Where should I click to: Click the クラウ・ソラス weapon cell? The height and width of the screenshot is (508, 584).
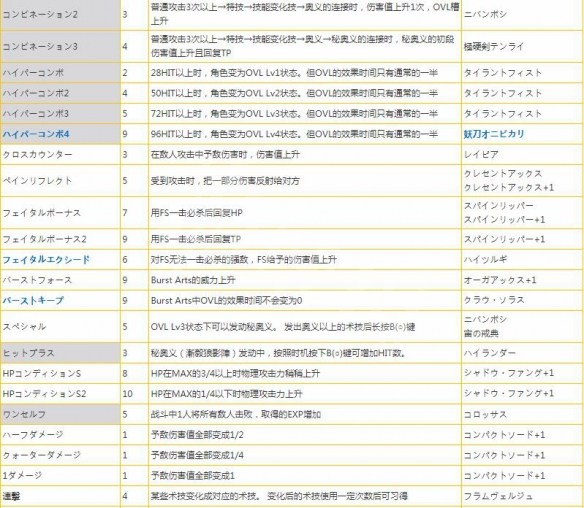(x=523, y=300)
